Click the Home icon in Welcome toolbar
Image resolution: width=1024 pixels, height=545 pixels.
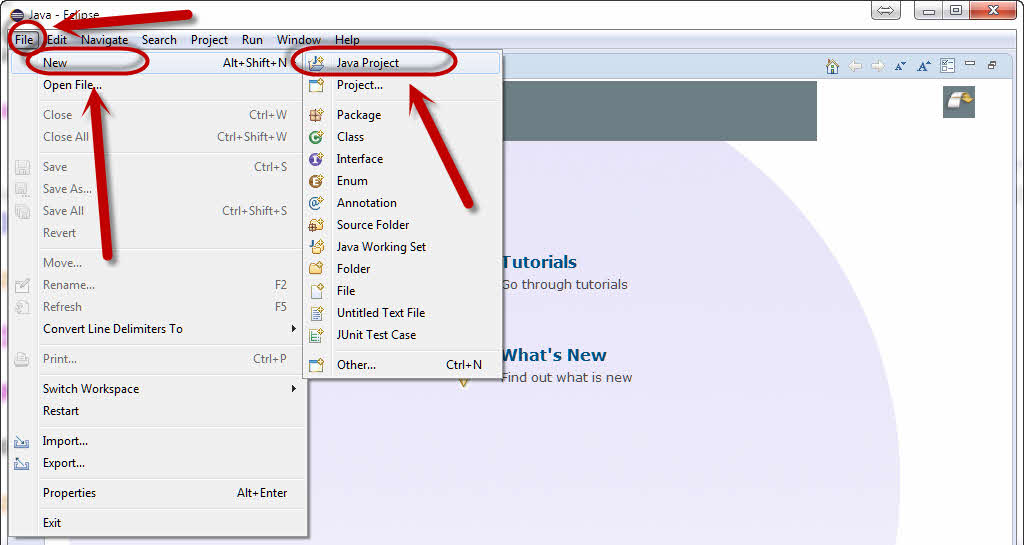coord(832,66)
